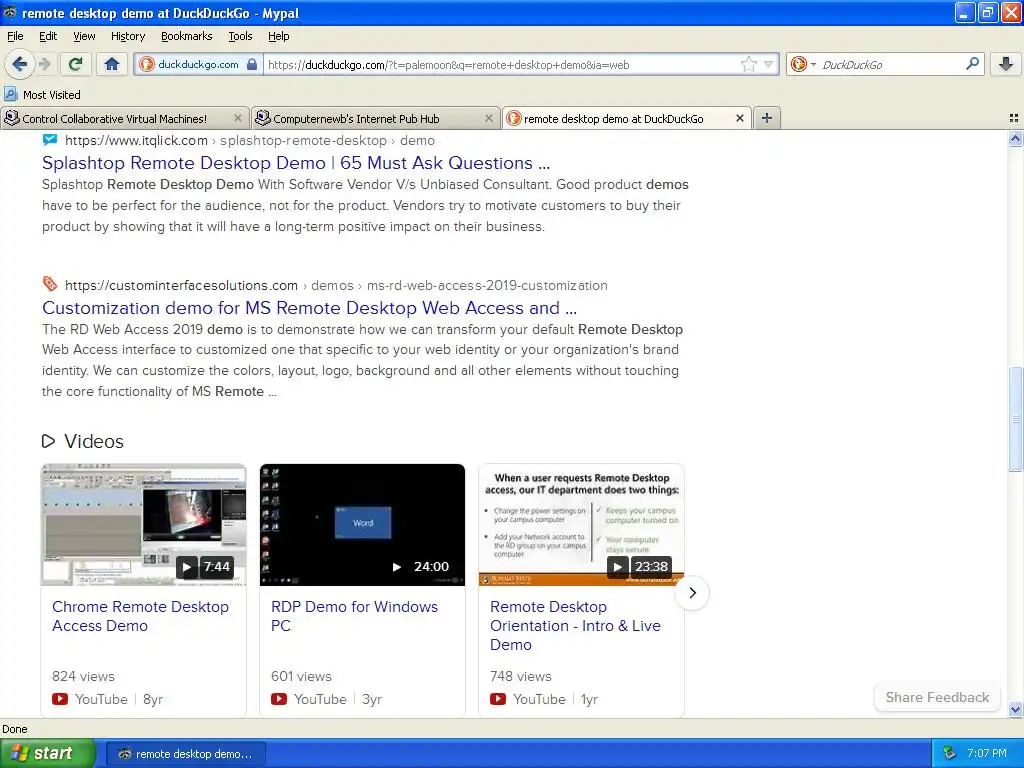Open the Downloads arrow button

click(x=1006, y=64)
